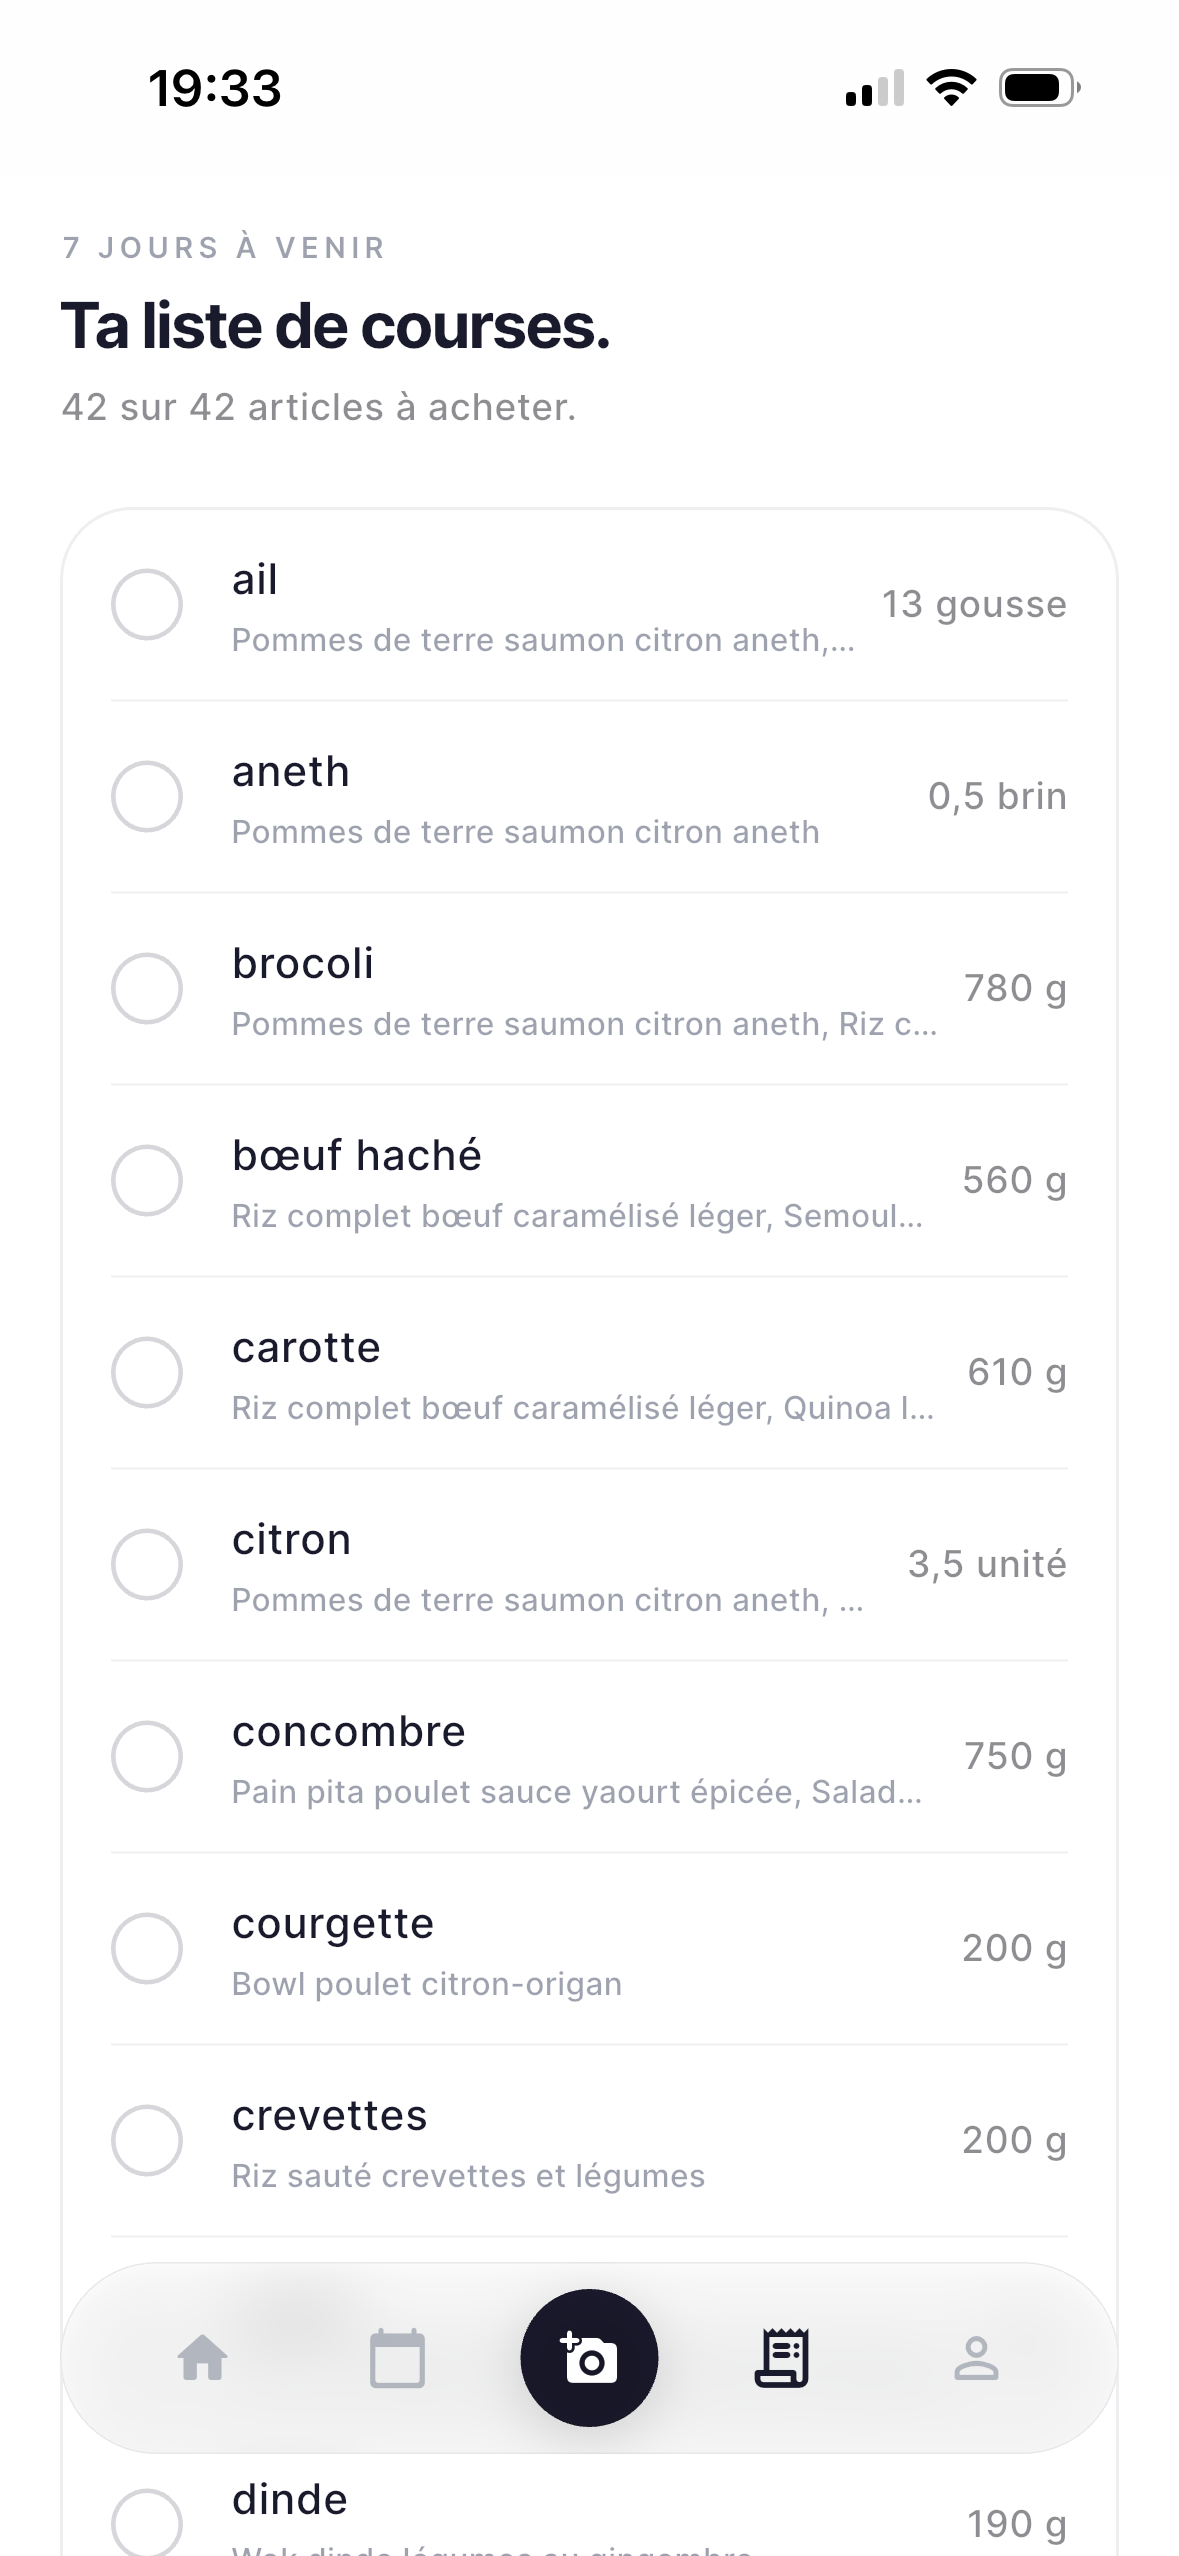Tap the '13 gousse' quantity label
Viewport: 1179px width, 2556px height.
(974, 604)
